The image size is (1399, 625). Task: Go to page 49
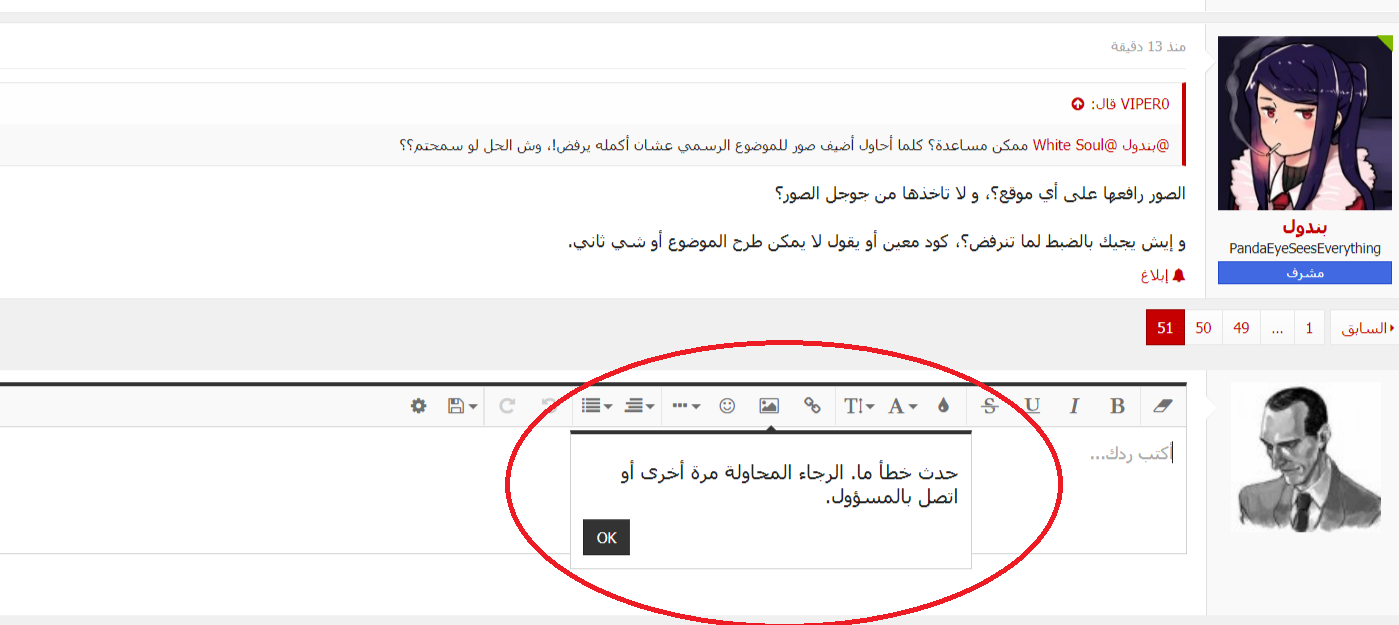point(1241,328)
